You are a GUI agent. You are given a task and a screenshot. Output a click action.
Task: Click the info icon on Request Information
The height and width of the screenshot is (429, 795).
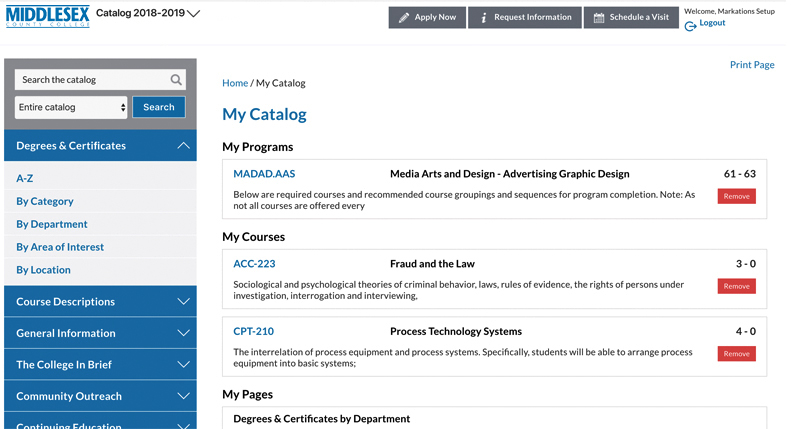(484, 18)
